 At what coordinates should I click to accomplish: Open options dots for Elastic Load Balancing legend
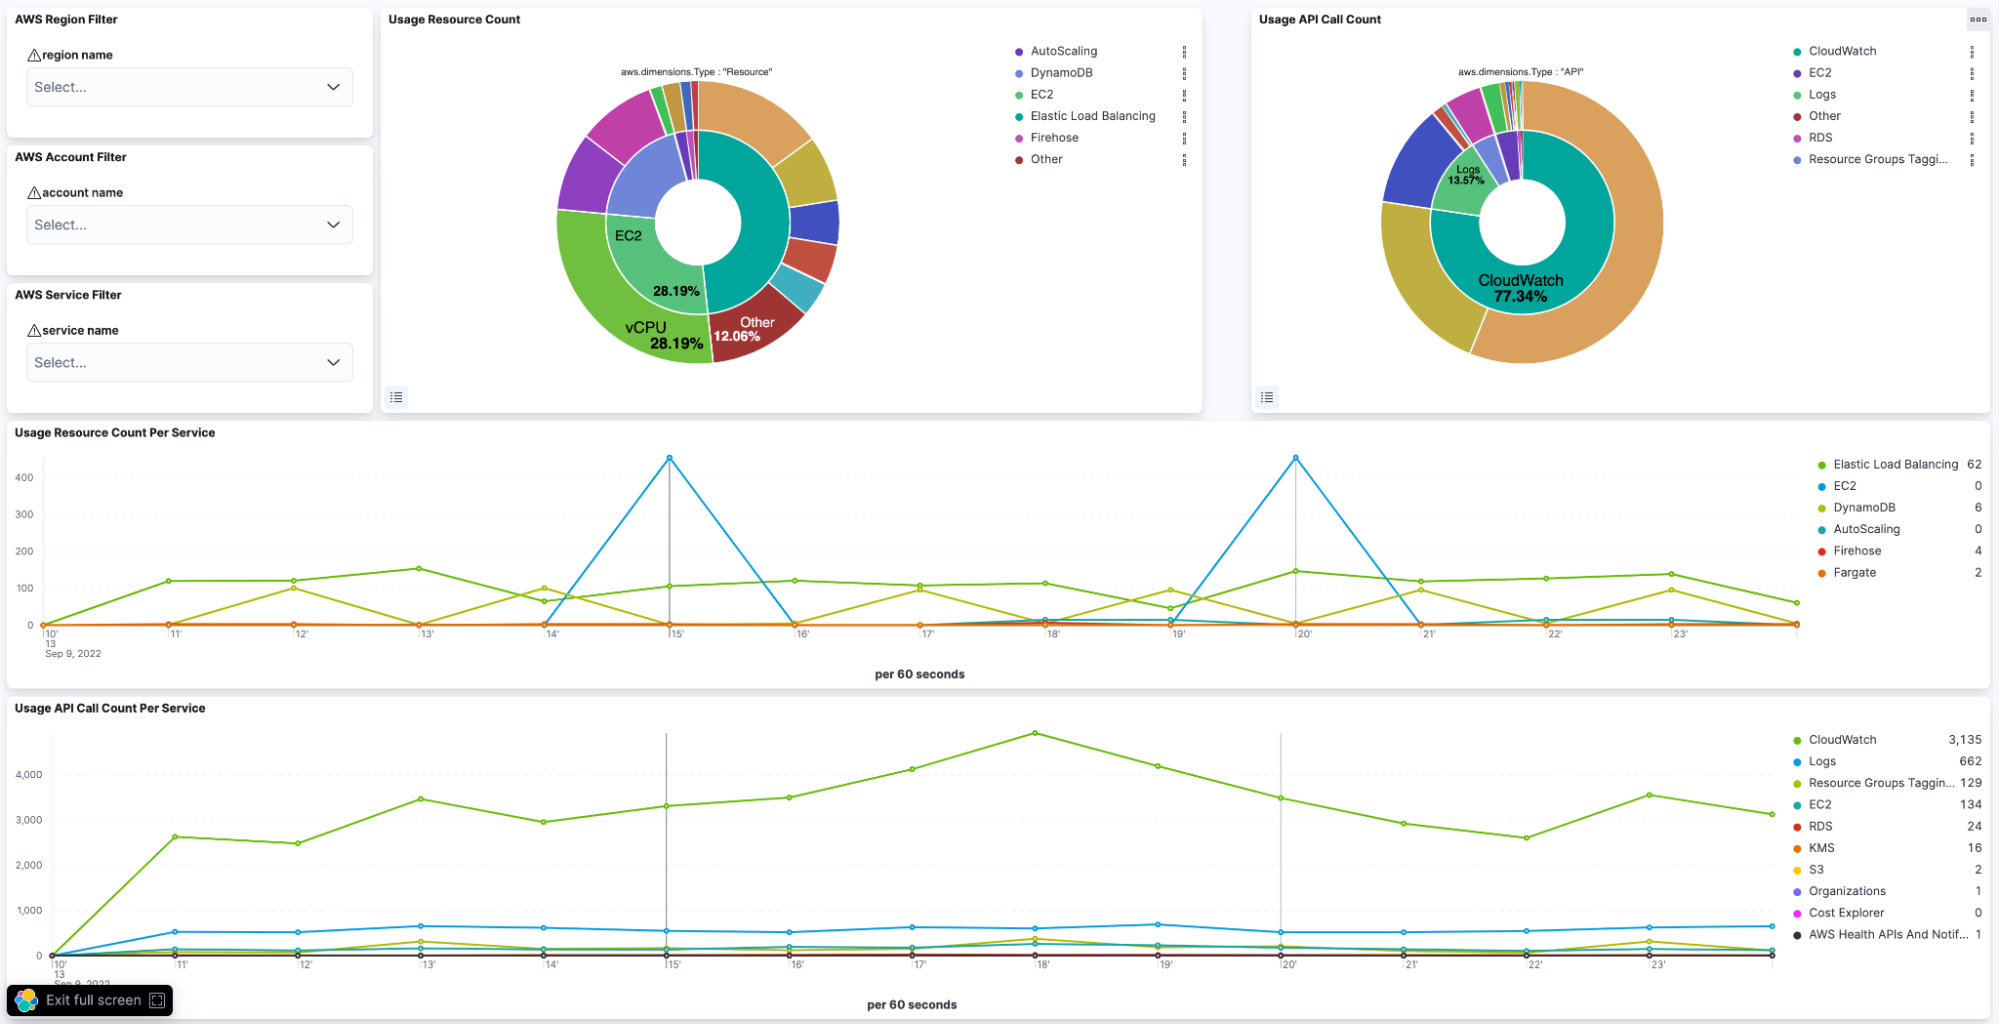[x=1184, y=116]
